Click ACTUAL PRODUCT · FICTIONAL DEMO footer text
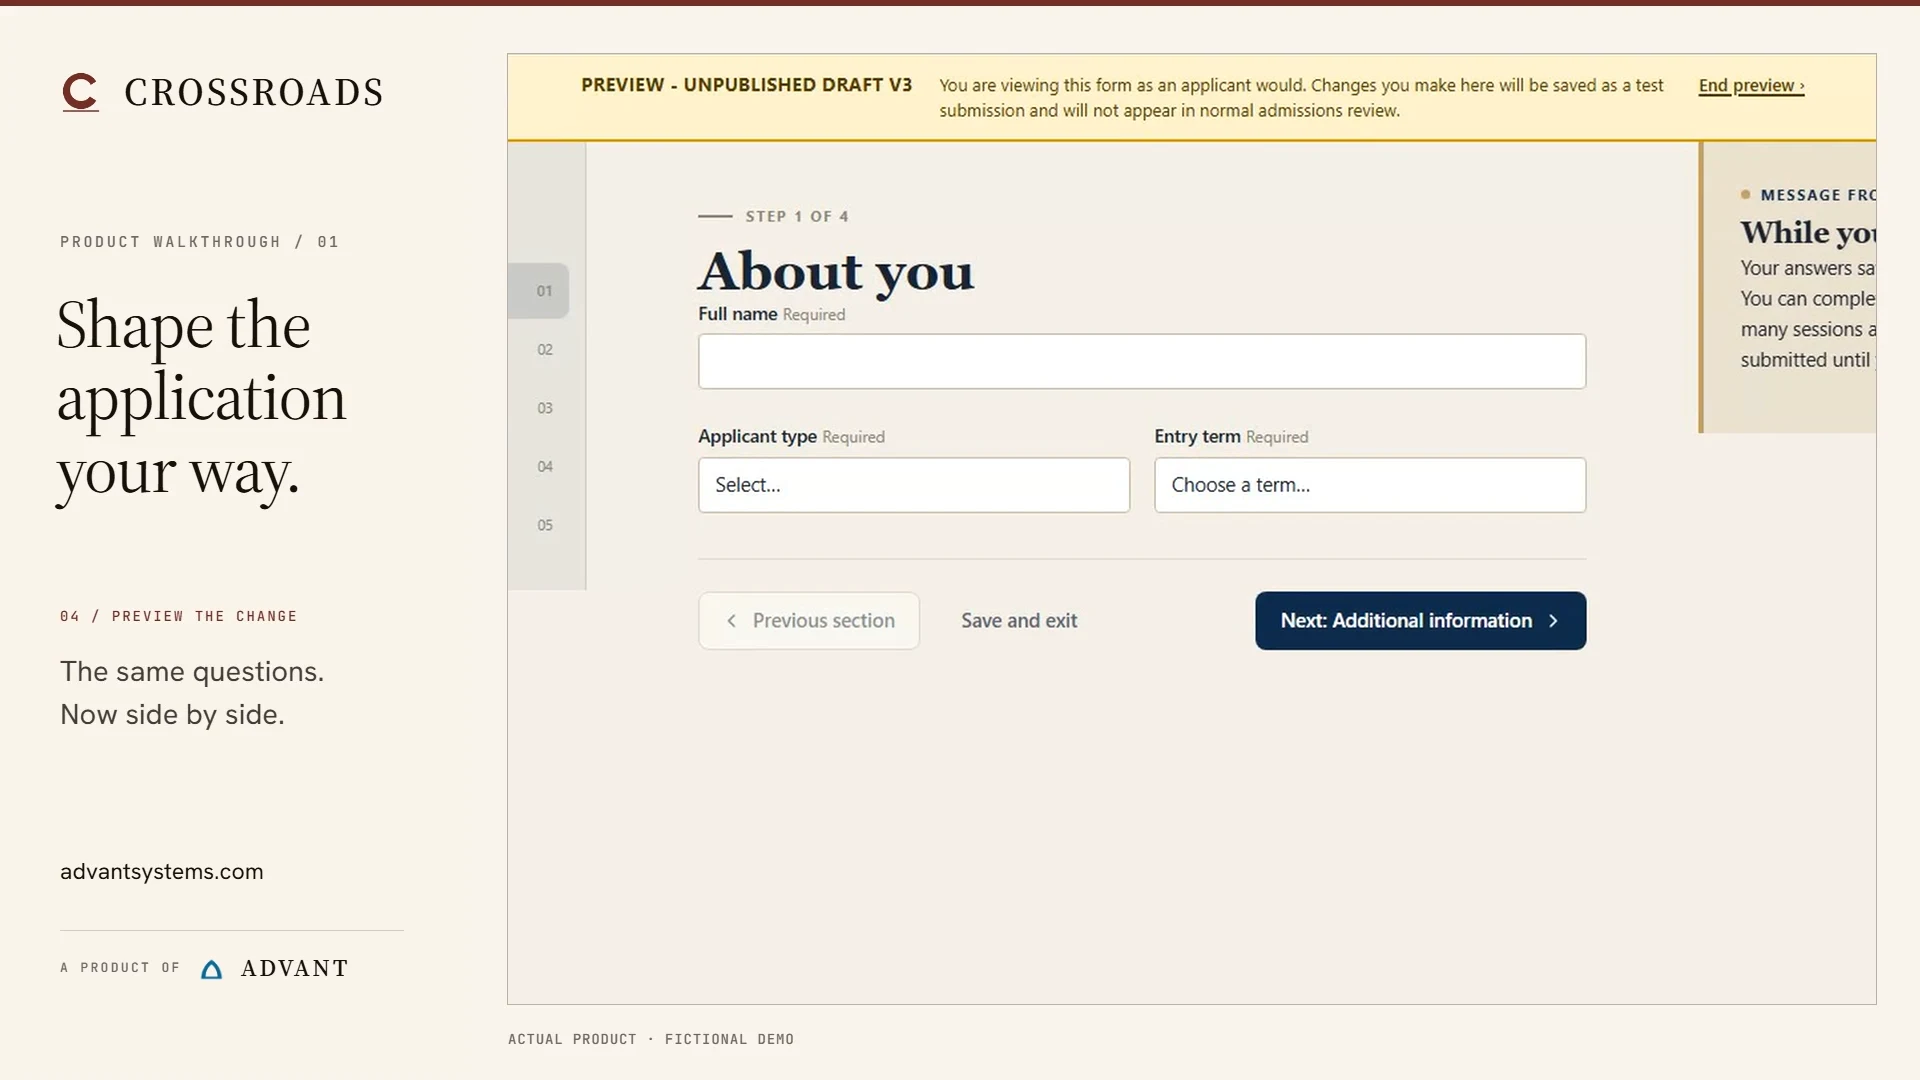Image resolution: width=1920 pixels, height=1080 pixels. click(651, 1039)
